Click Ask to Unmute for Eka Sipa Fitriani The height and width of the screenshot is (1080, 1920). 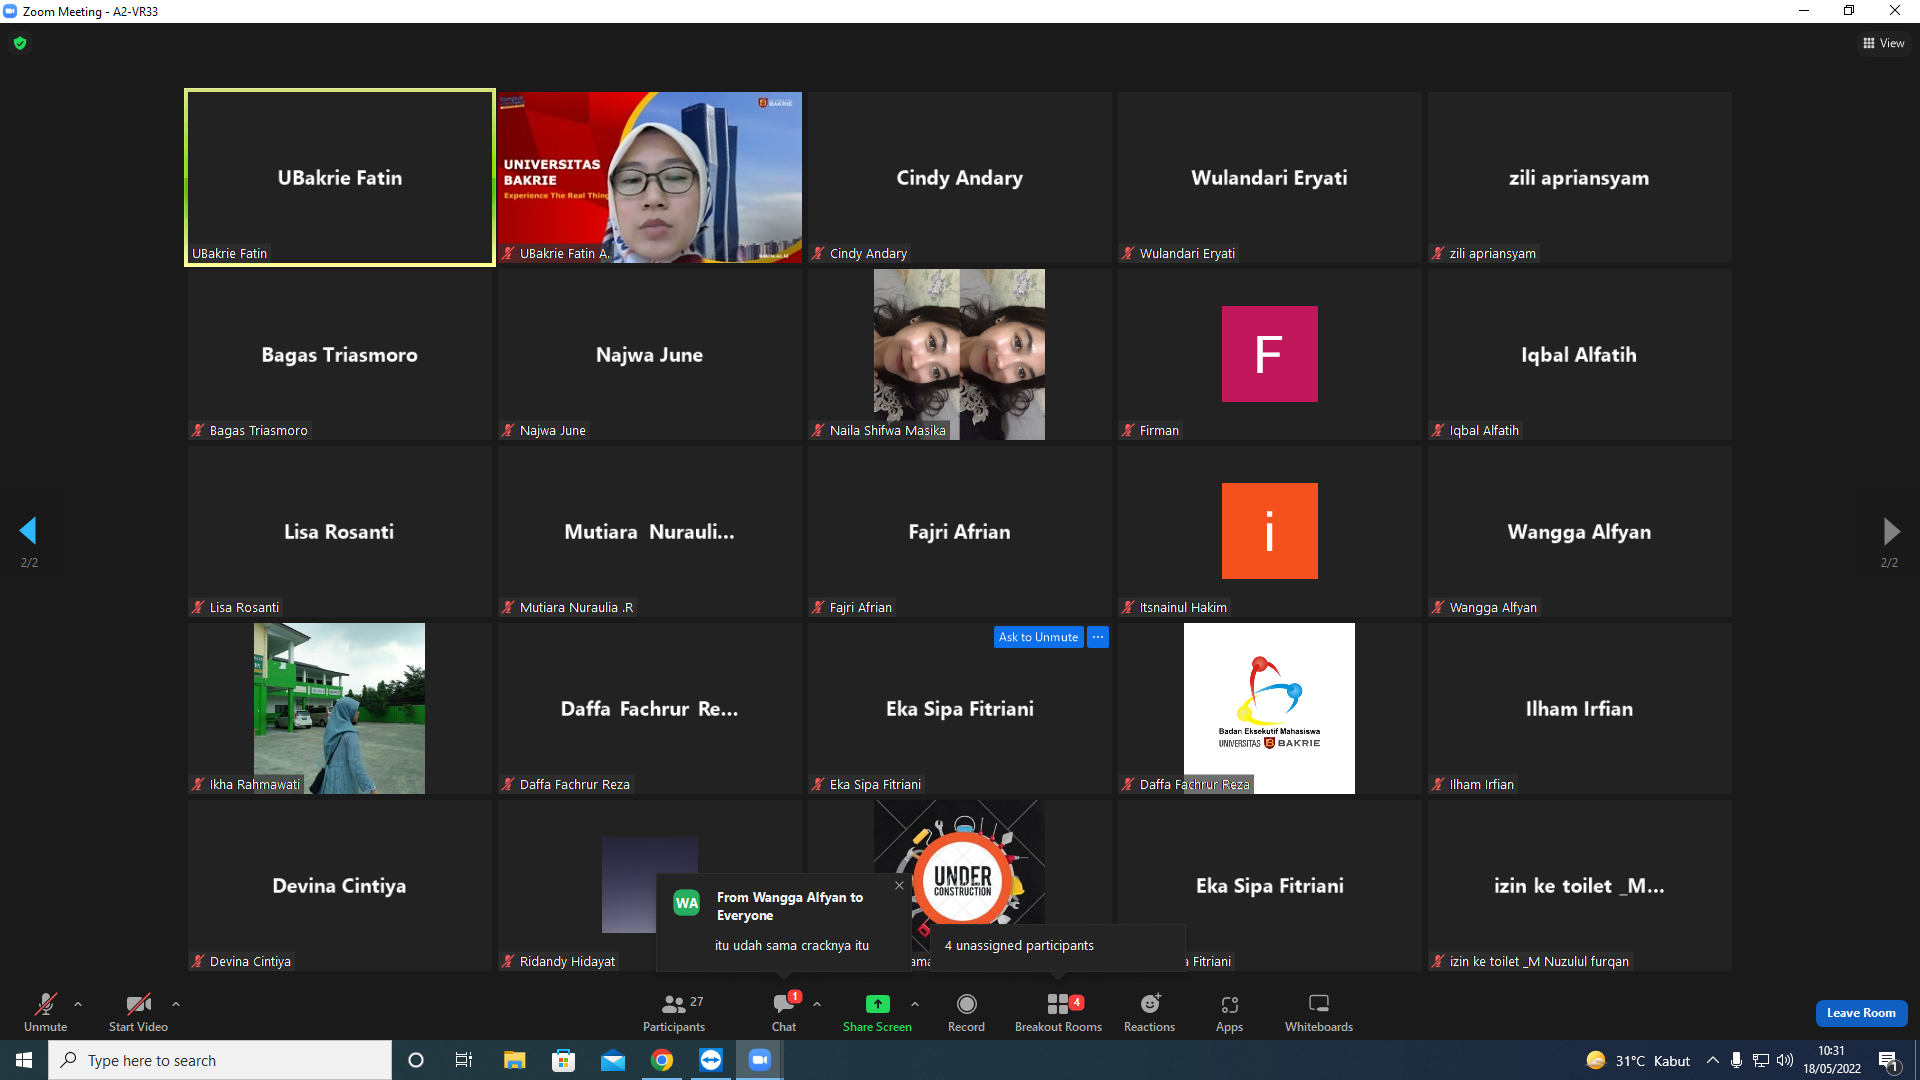[x=1038, y=637]
